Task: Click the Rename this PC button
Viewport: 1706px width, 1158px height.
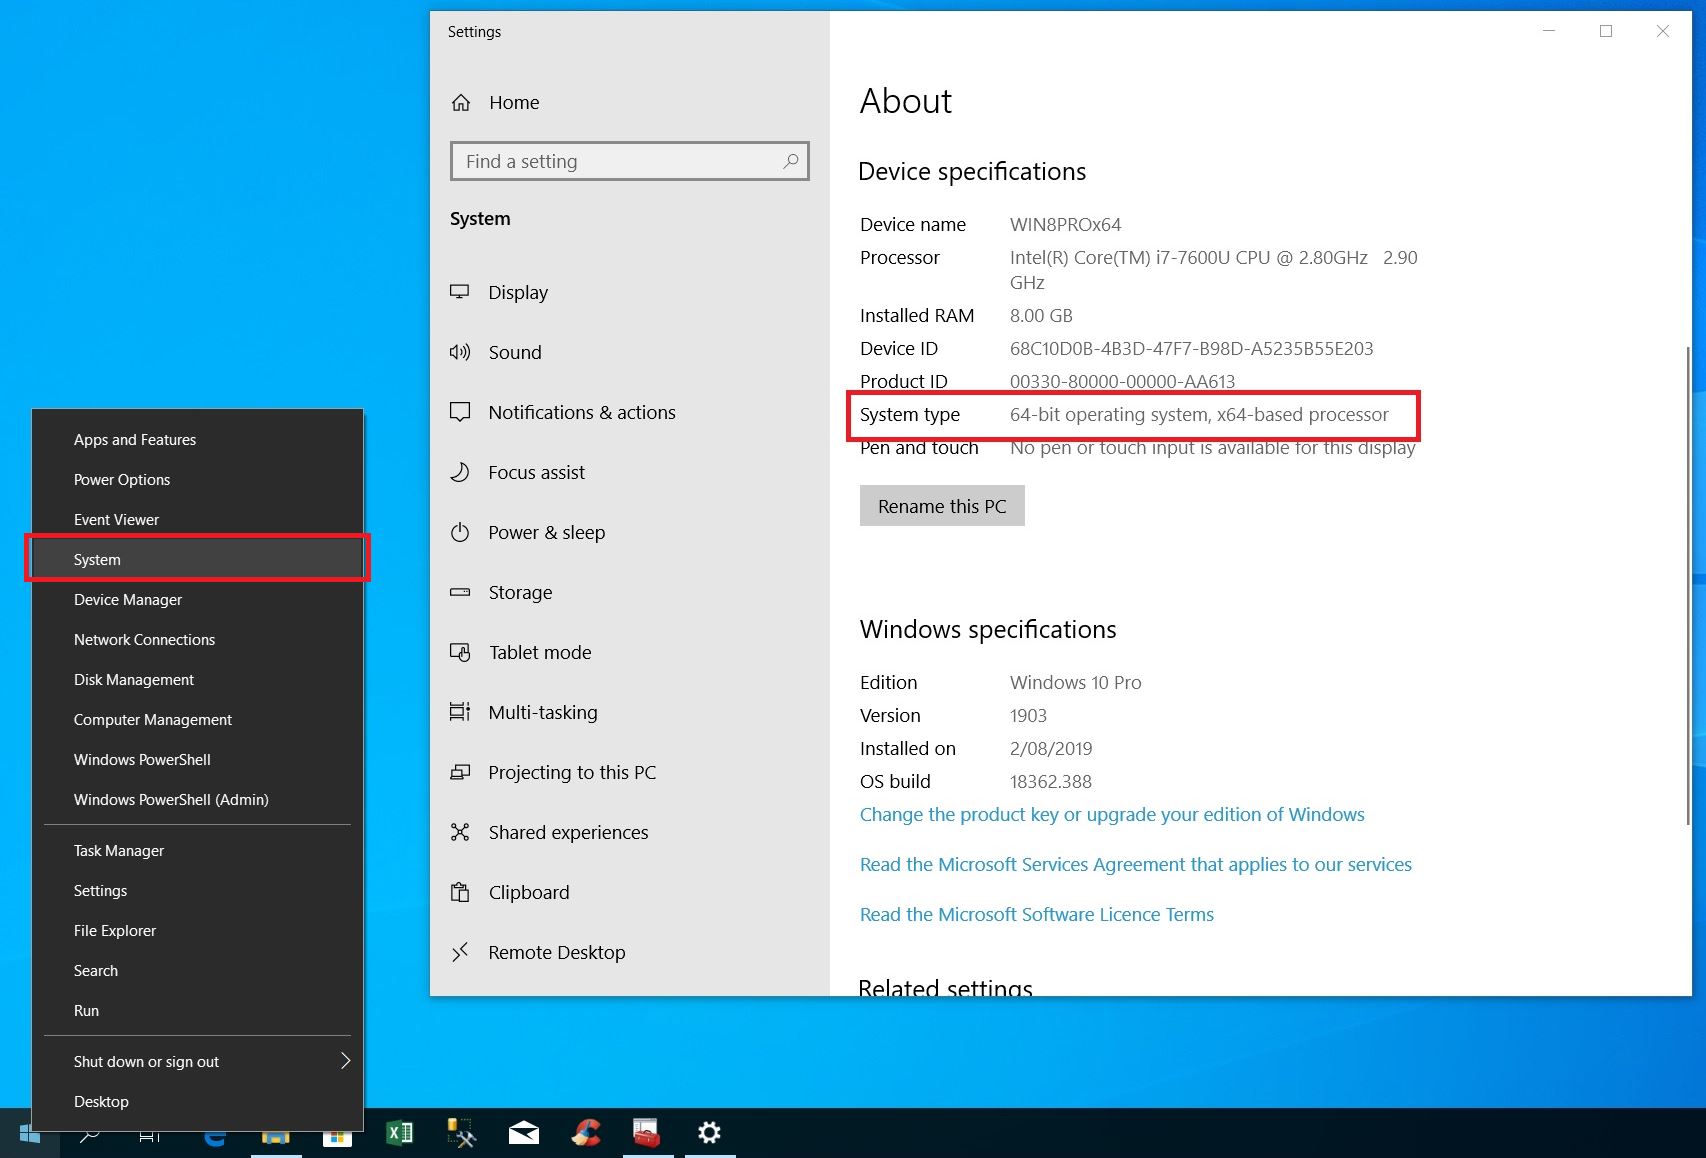Action: click(942, 506)
